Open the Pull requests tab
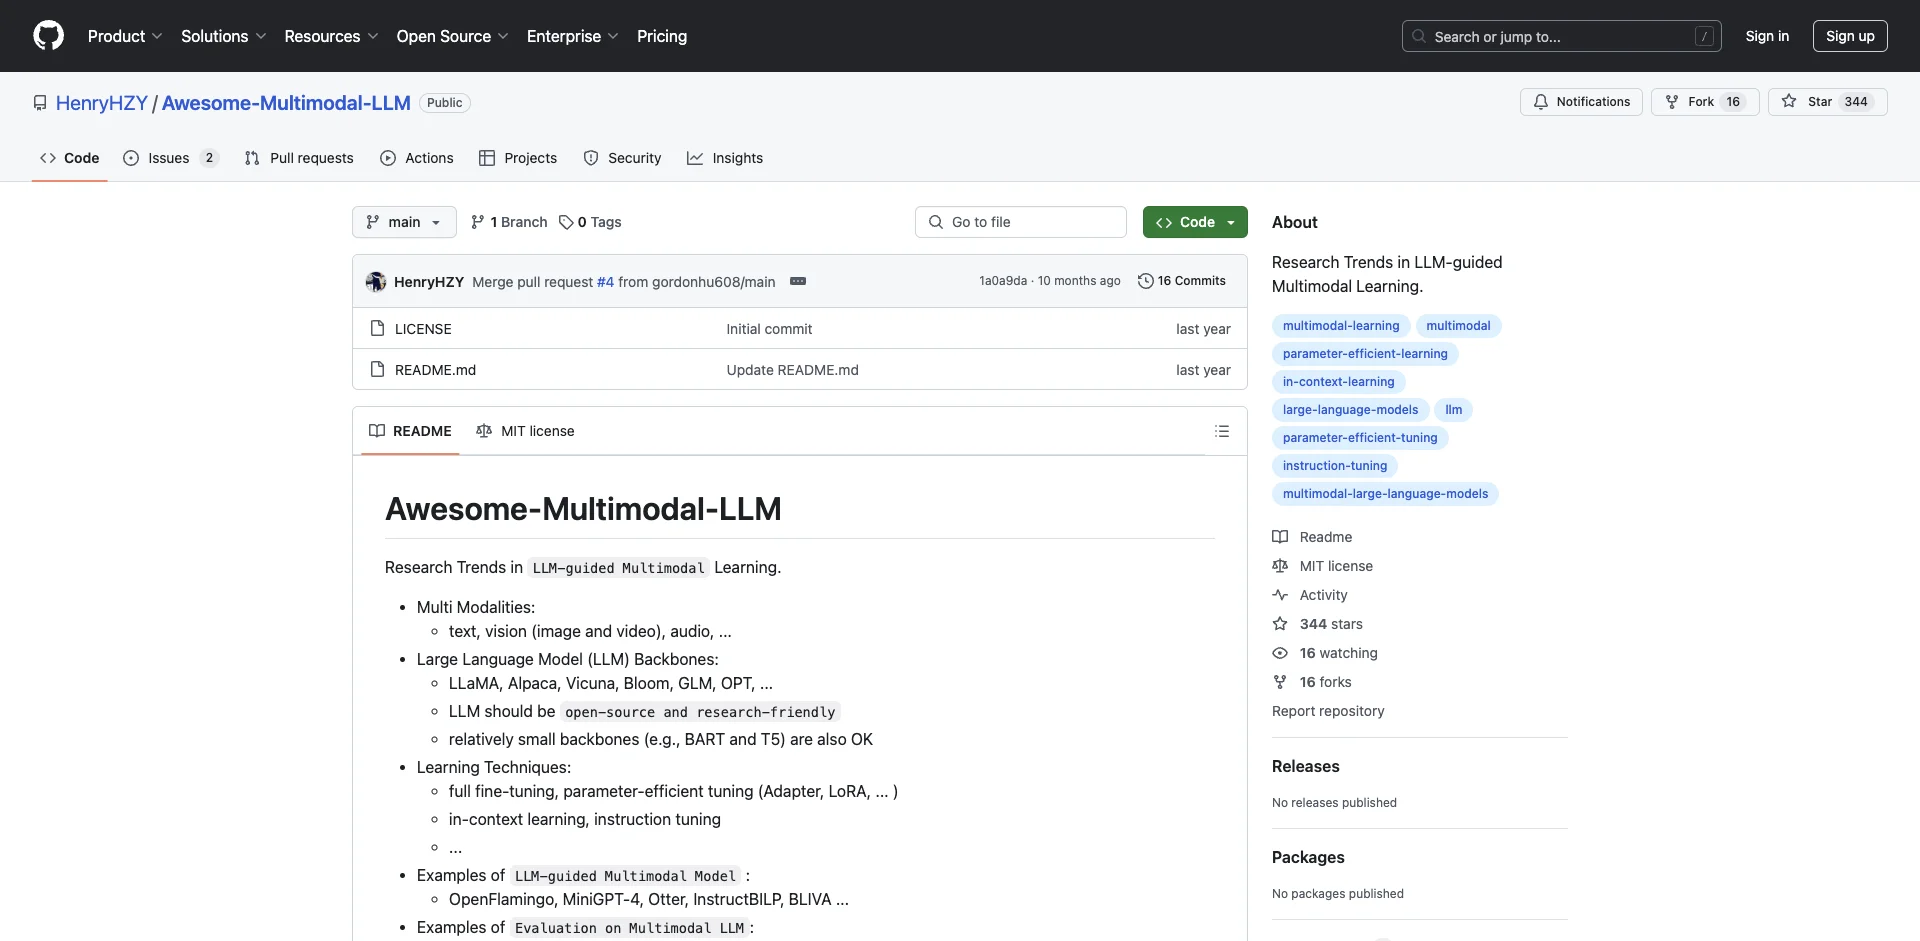1920x941 pixels. coord(299,158)
